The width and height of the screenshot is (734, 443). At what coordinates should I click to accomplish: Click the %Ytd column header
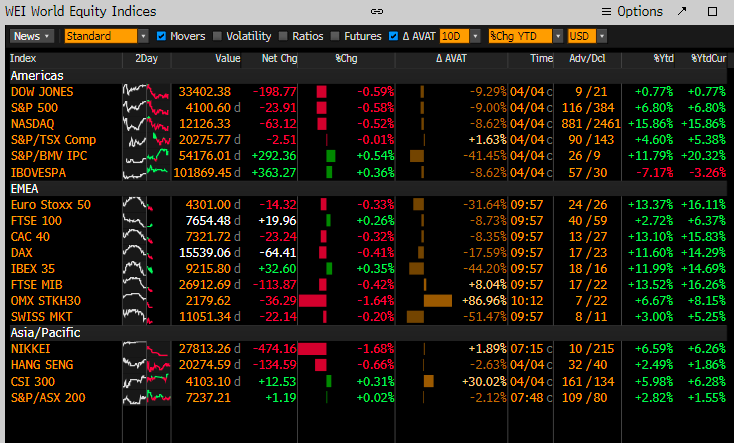[x=664, y=59]
